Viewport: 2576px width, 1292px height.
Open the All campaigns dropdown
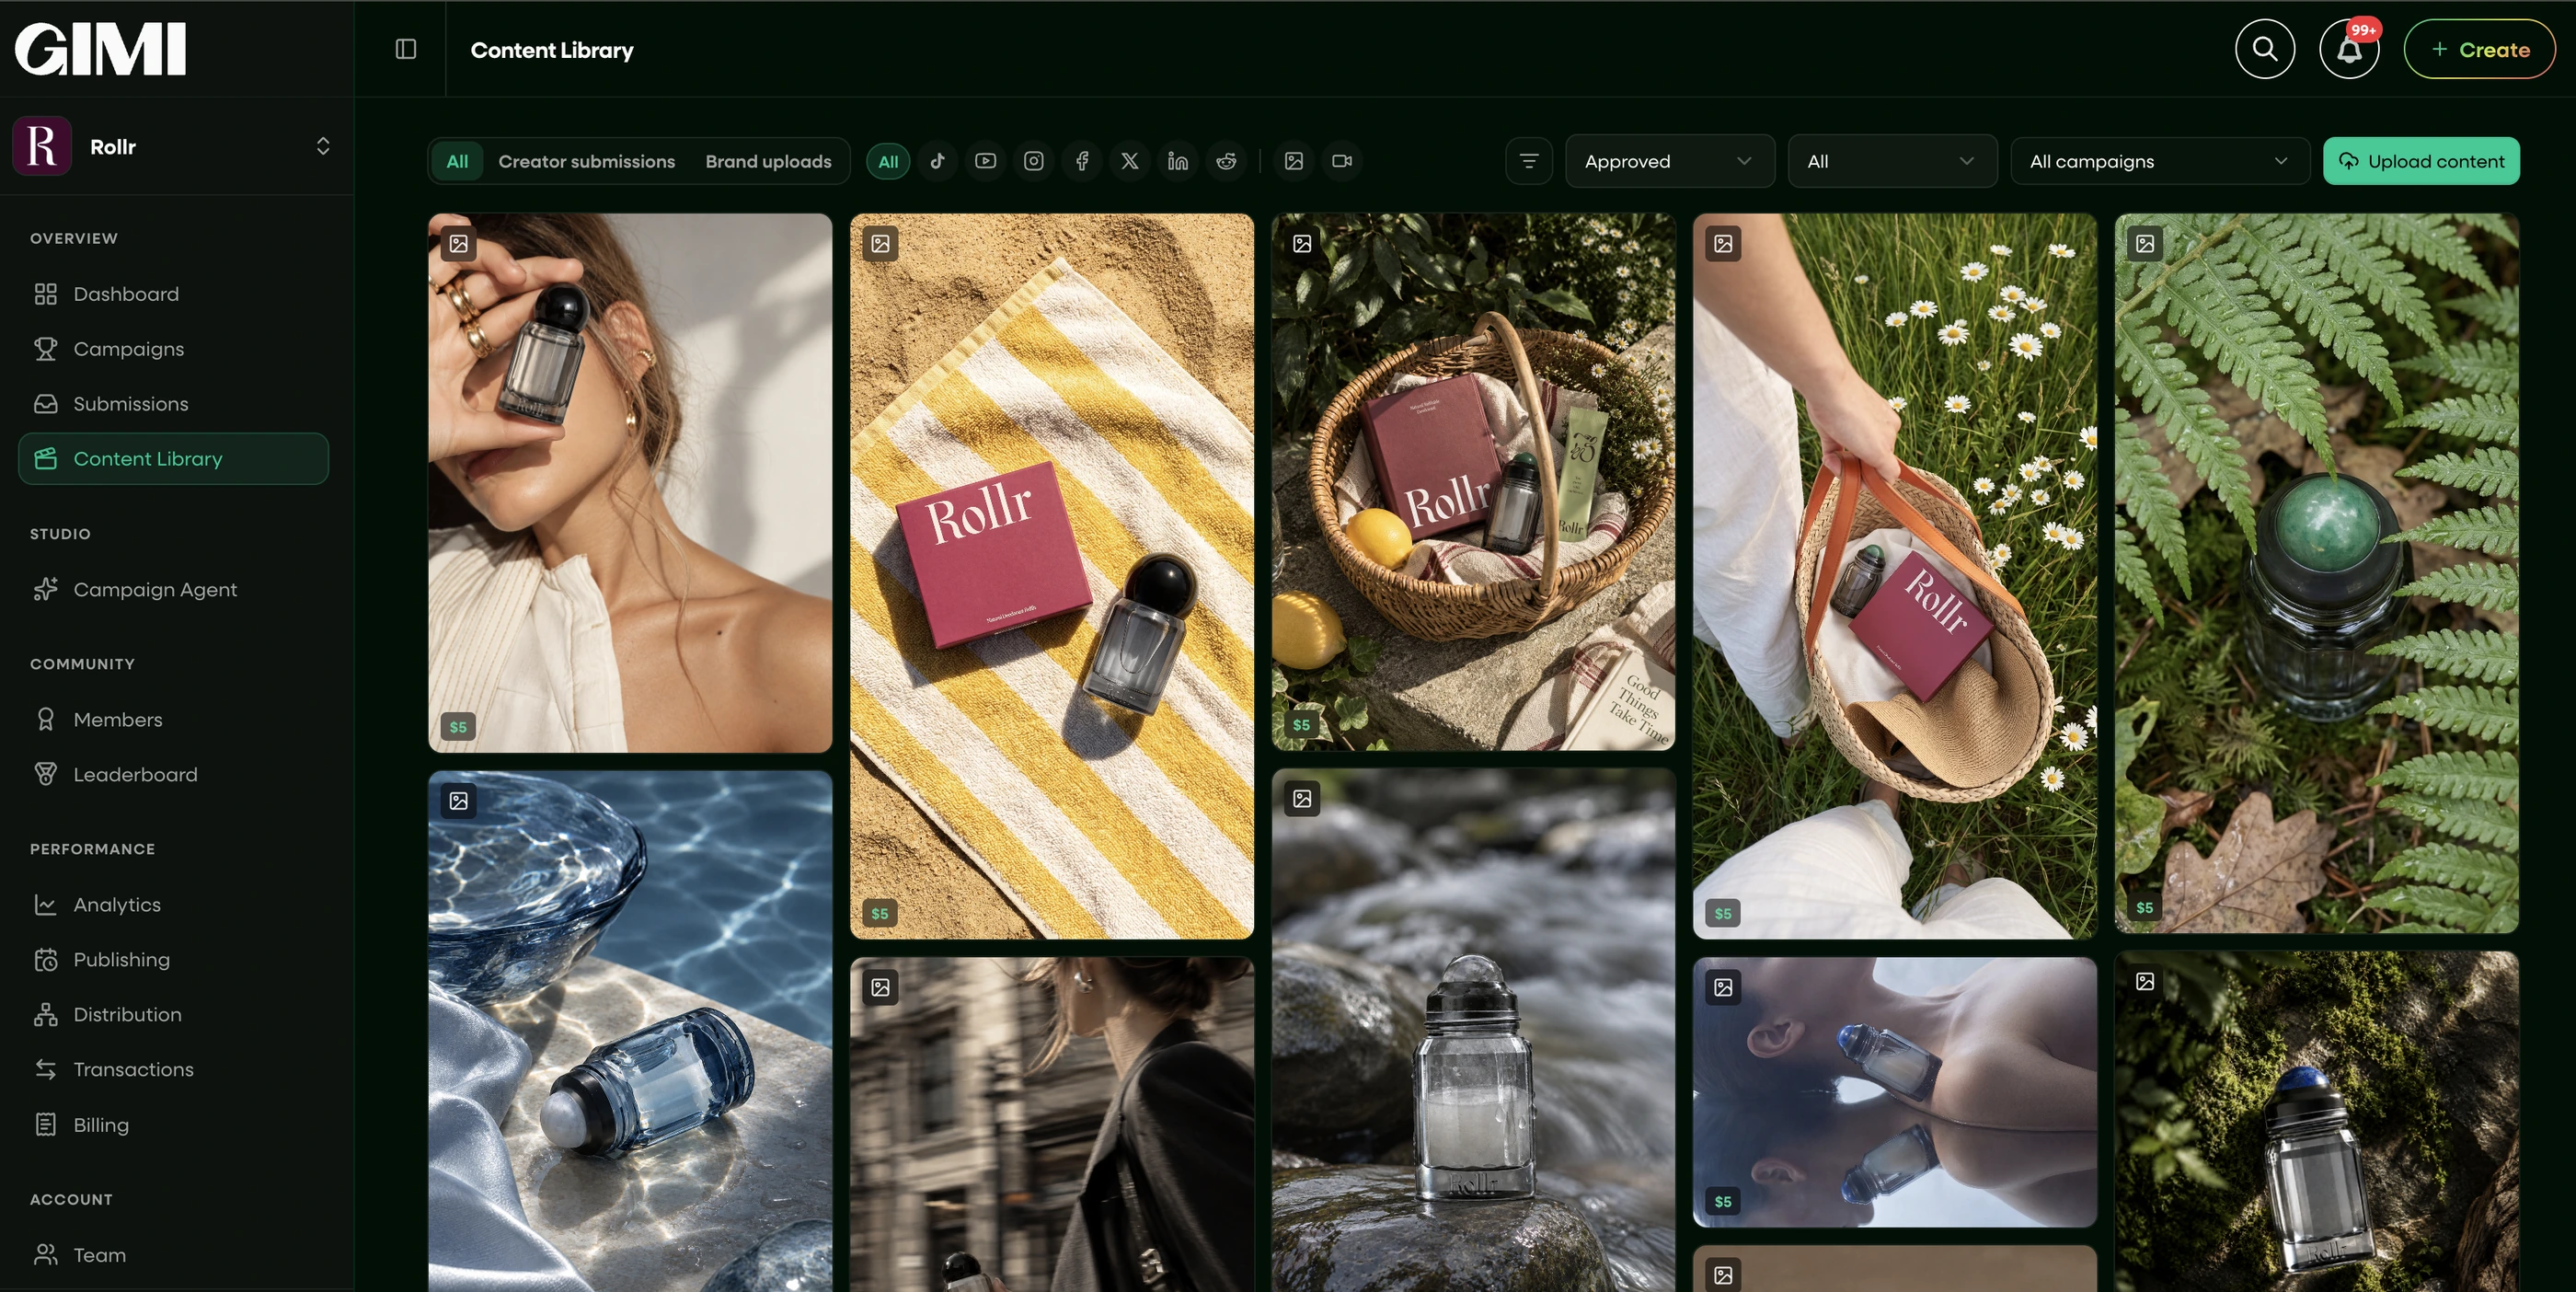coord(2159,161)
